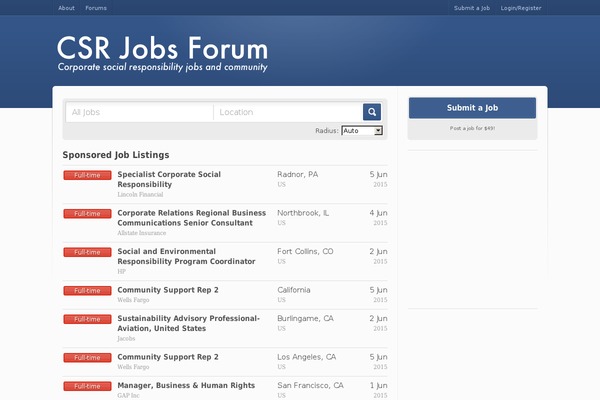Click the Radnor, PA location text
The height and width of the screenshot is (400, 600).
point(297,175)
